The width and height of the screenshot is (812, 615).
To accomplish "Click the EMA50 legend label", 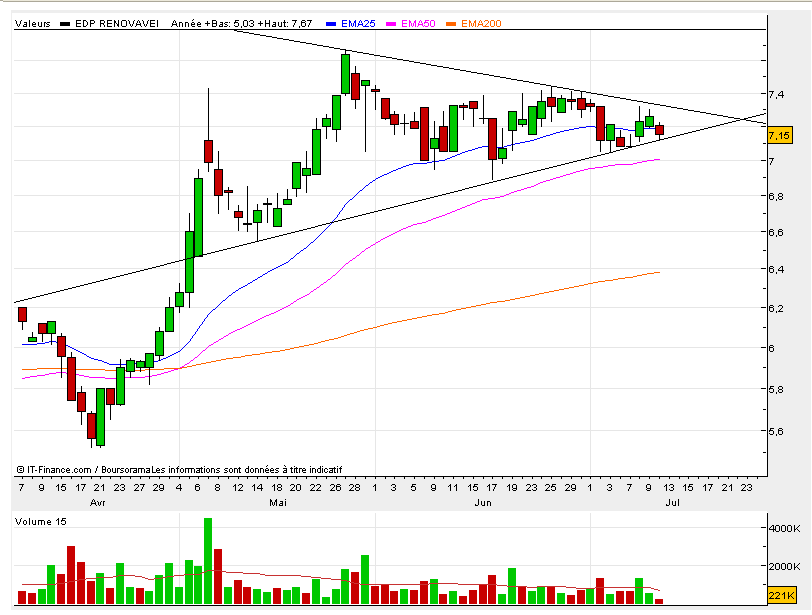I will click(418, 23).
